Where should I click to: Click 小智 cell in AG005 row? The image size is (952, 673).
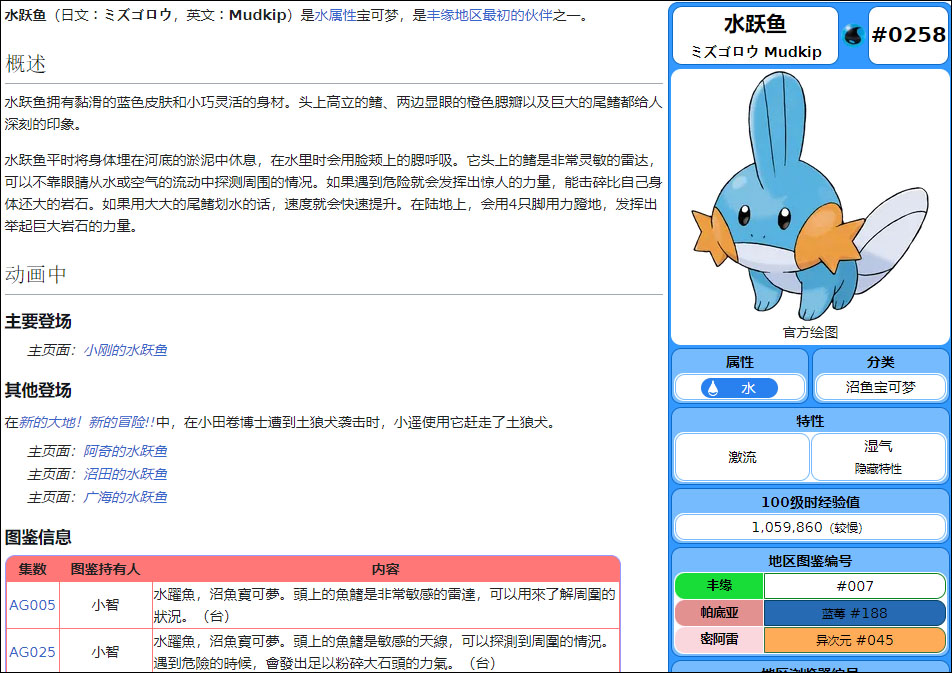(x=105, y=605)
